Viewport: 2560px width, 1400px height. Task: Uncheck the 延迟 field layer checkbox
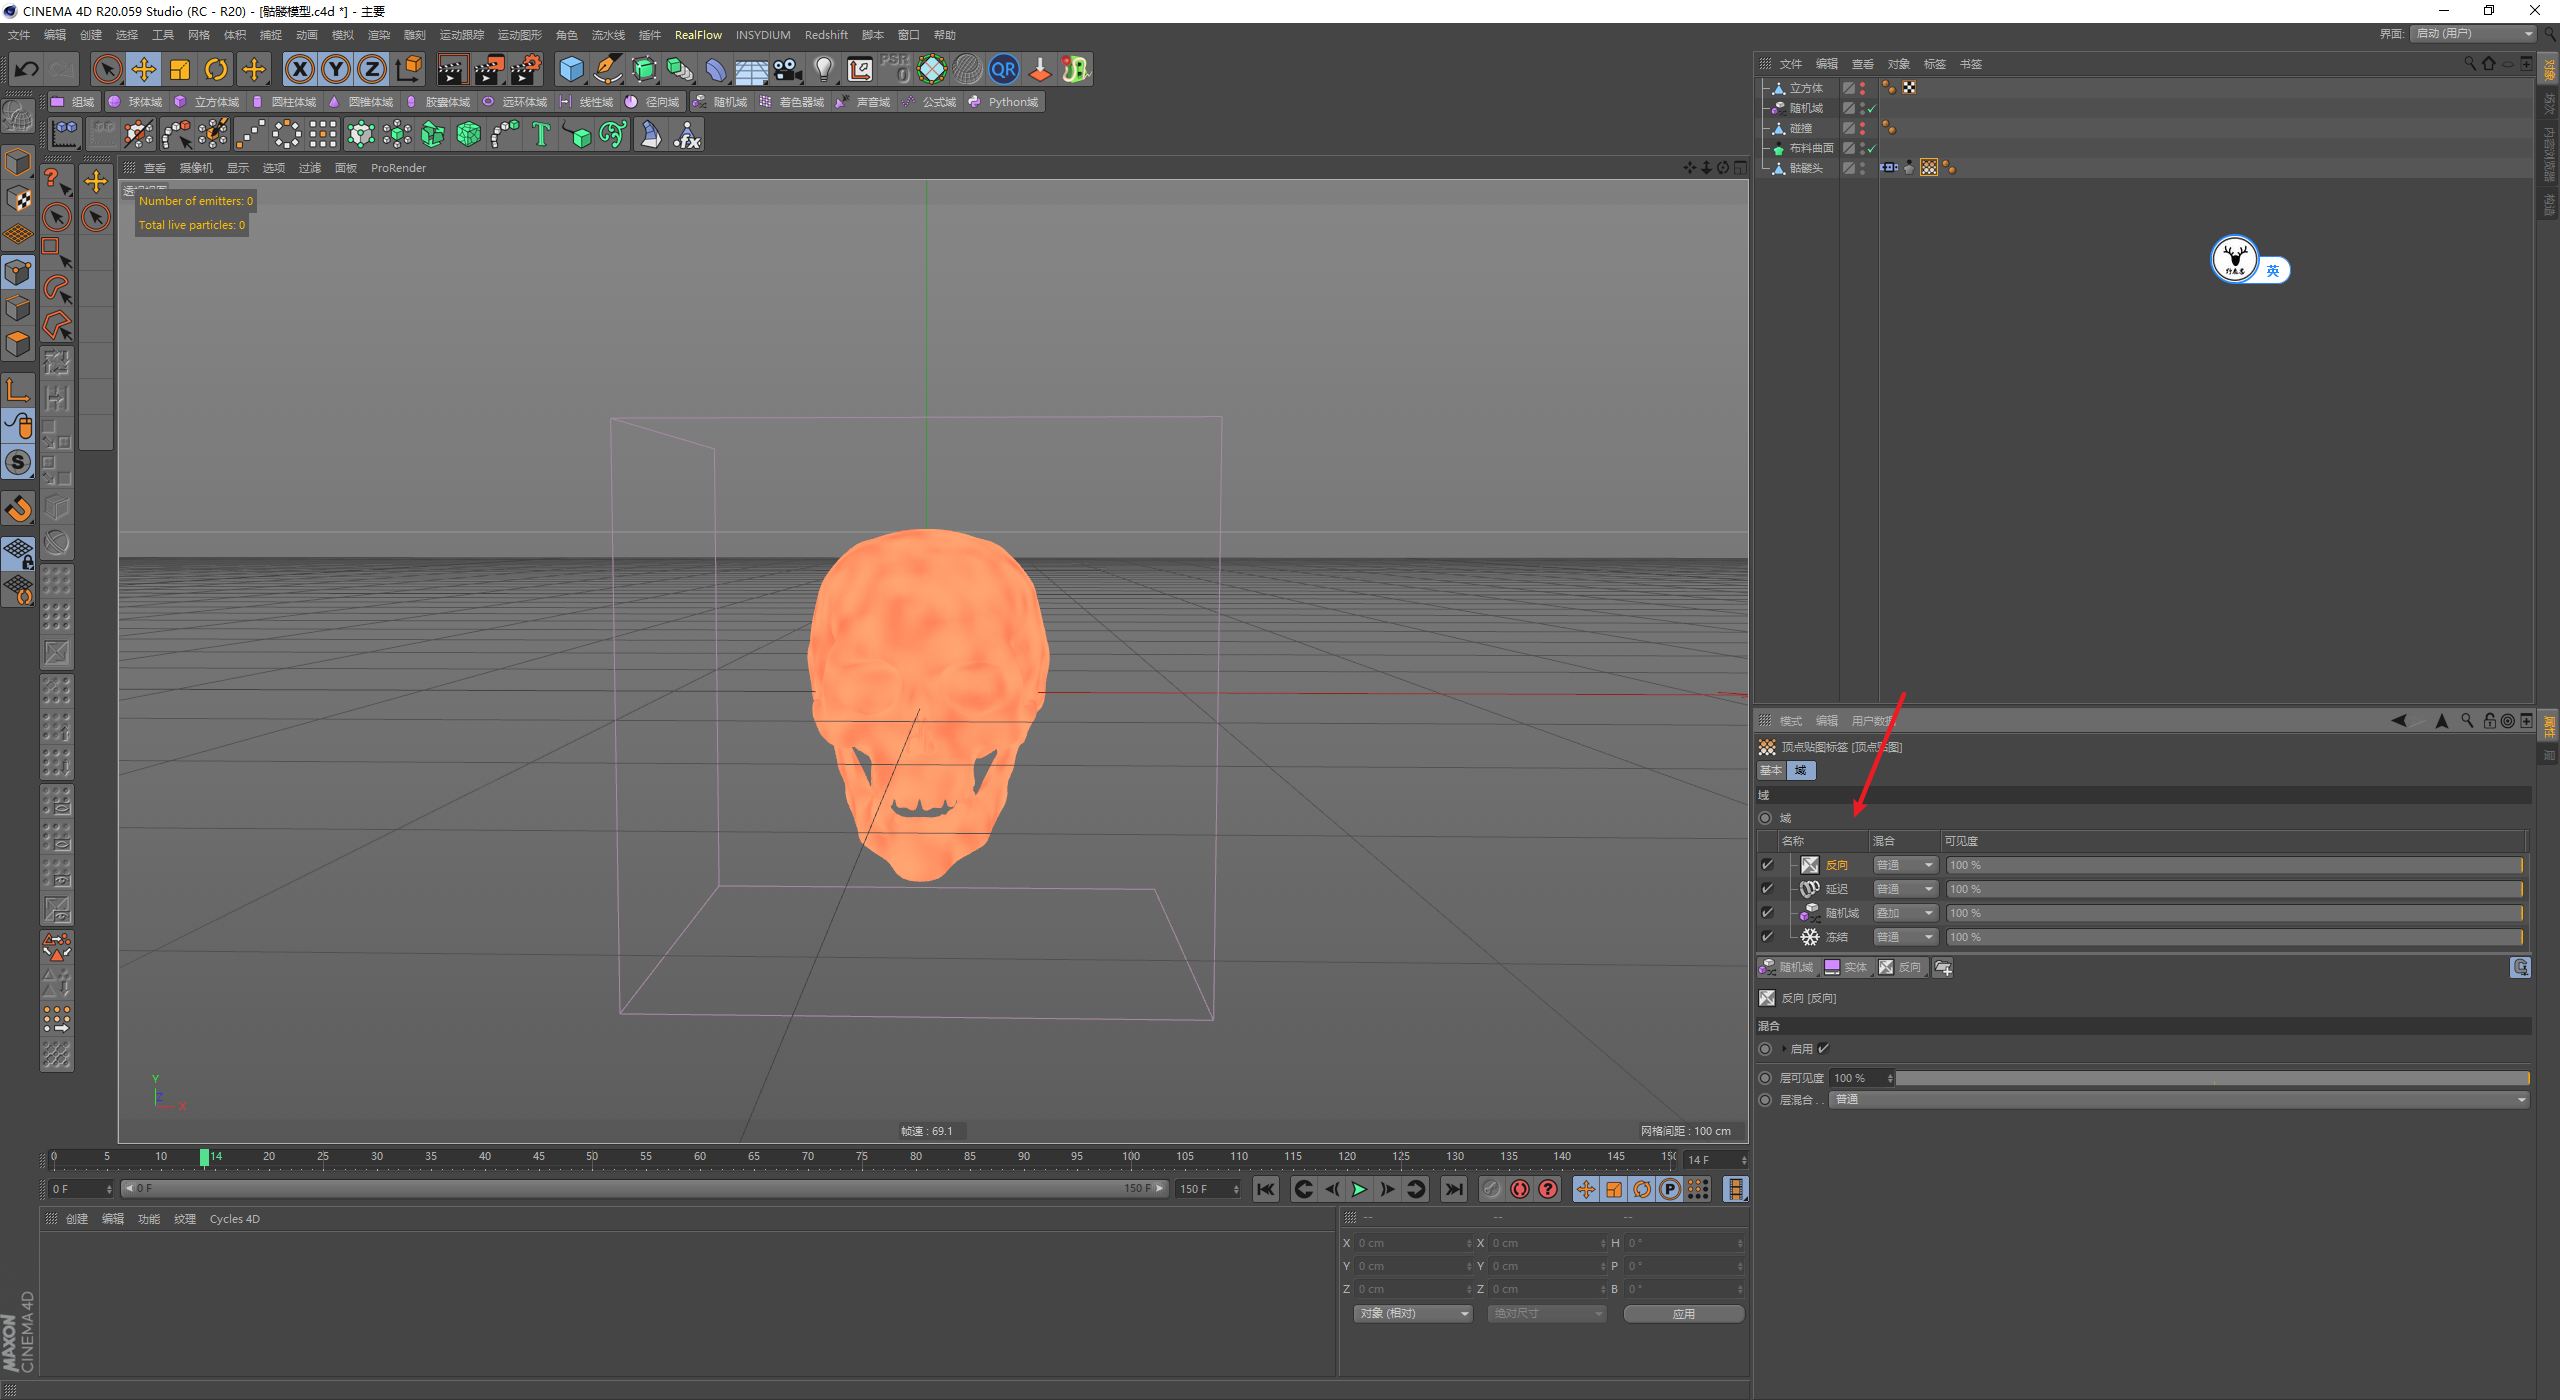click(x=1767, y=889)
